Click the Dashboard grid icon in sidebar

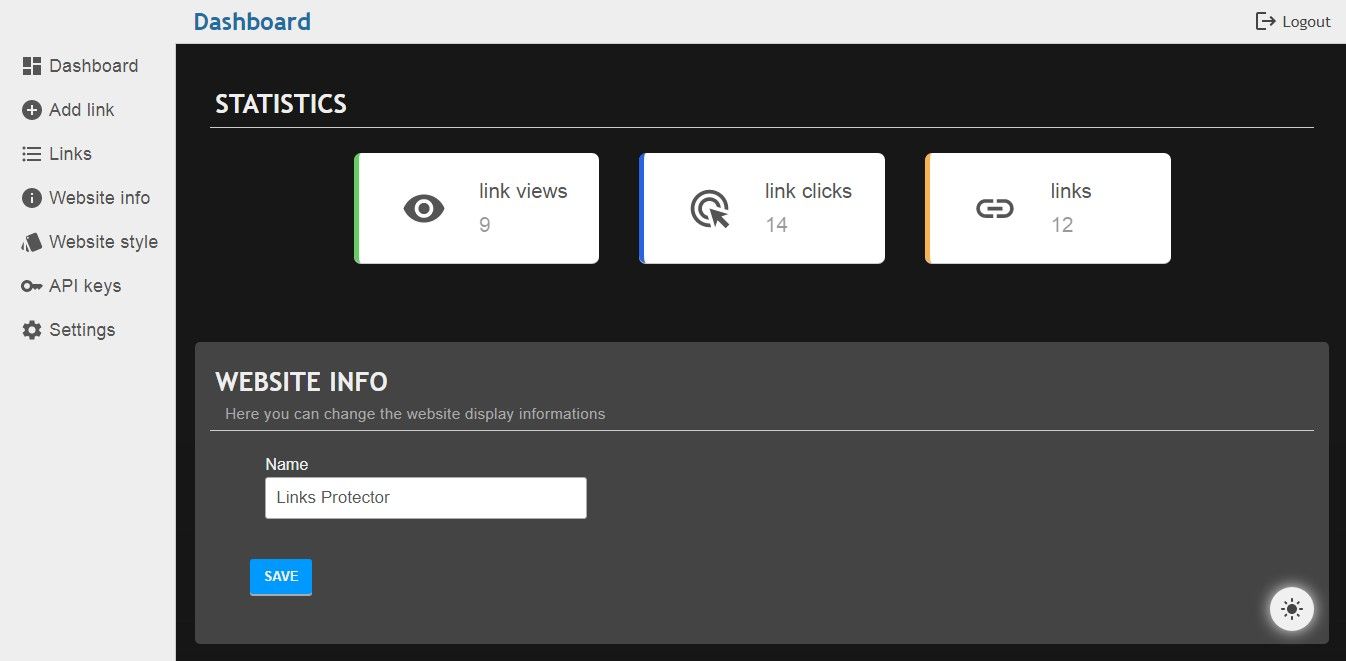pyautogui.click(x=32, y=66)
